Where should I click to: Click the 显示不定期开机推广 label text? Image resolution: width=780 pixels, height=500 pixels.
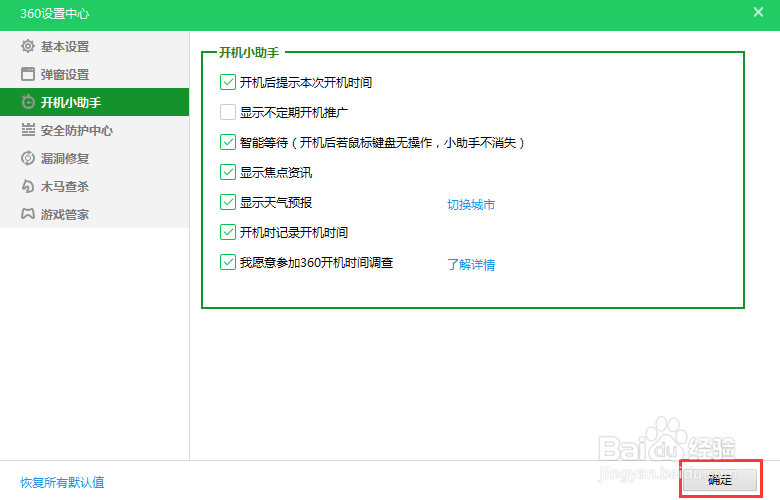click(x=294, y=112)
